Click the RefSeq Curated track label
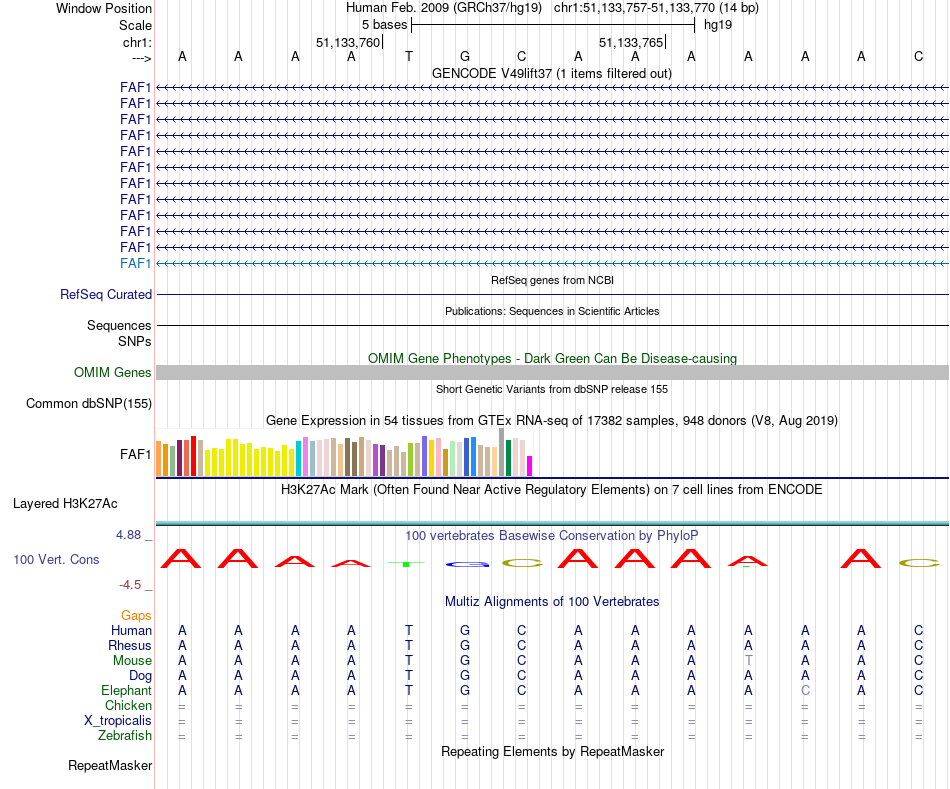Viewport: 950px width, 789px height. pyautogui.click(x=106, y=295)
